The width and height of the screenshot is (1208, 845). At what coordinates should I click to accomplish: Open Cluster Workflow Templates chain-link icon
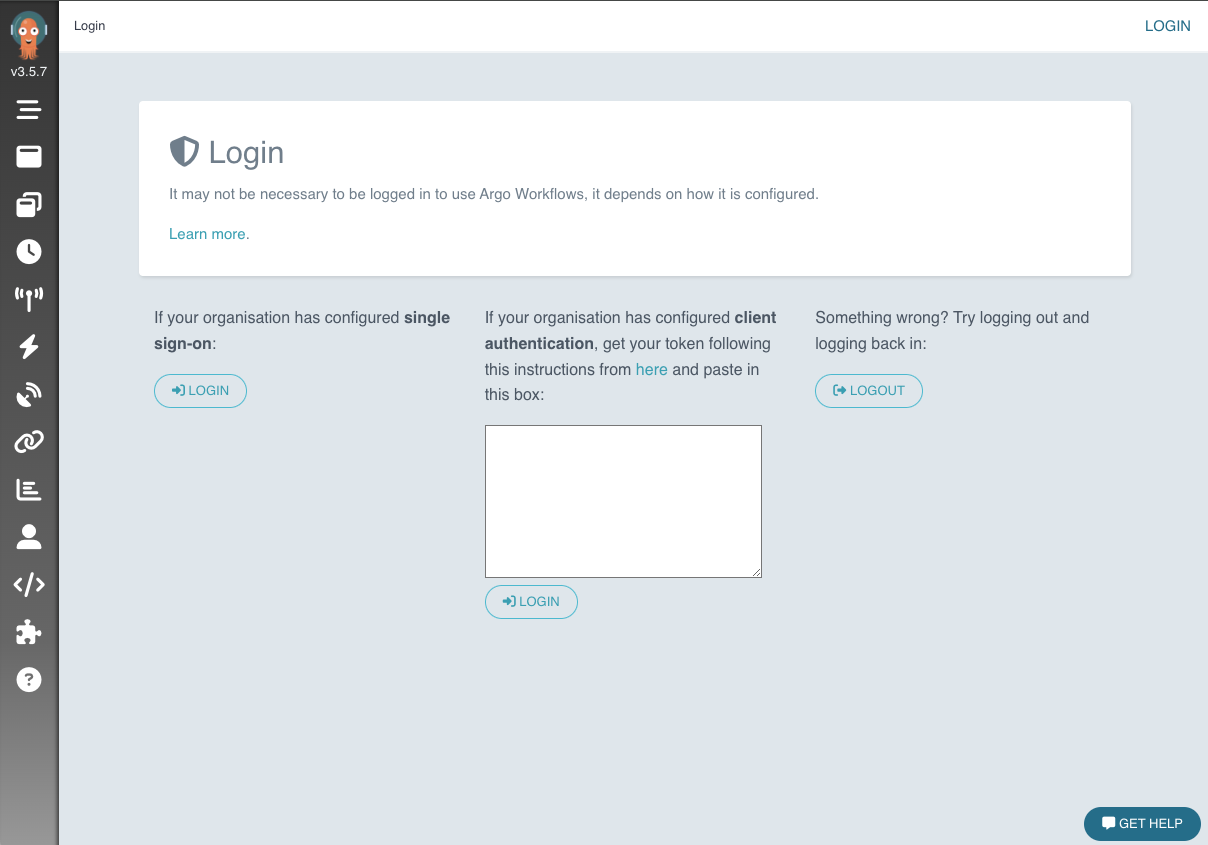(29, 441)
